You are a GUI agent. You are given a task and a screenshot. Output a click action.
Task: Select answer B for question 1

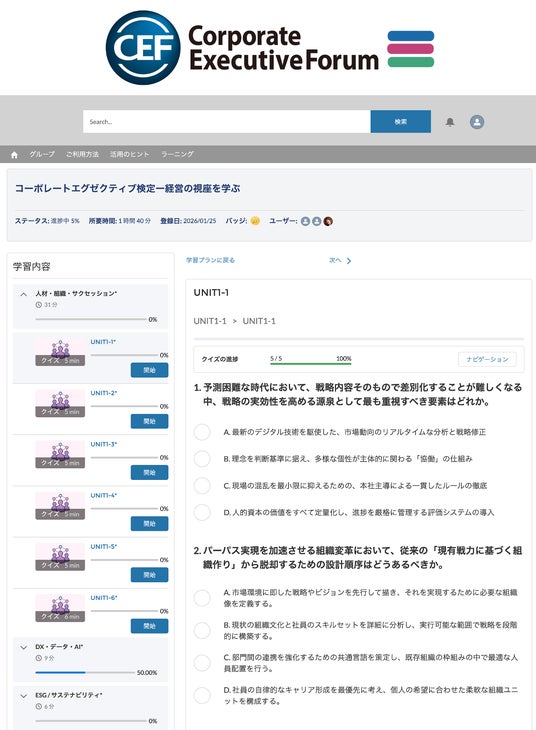point(202,459)
